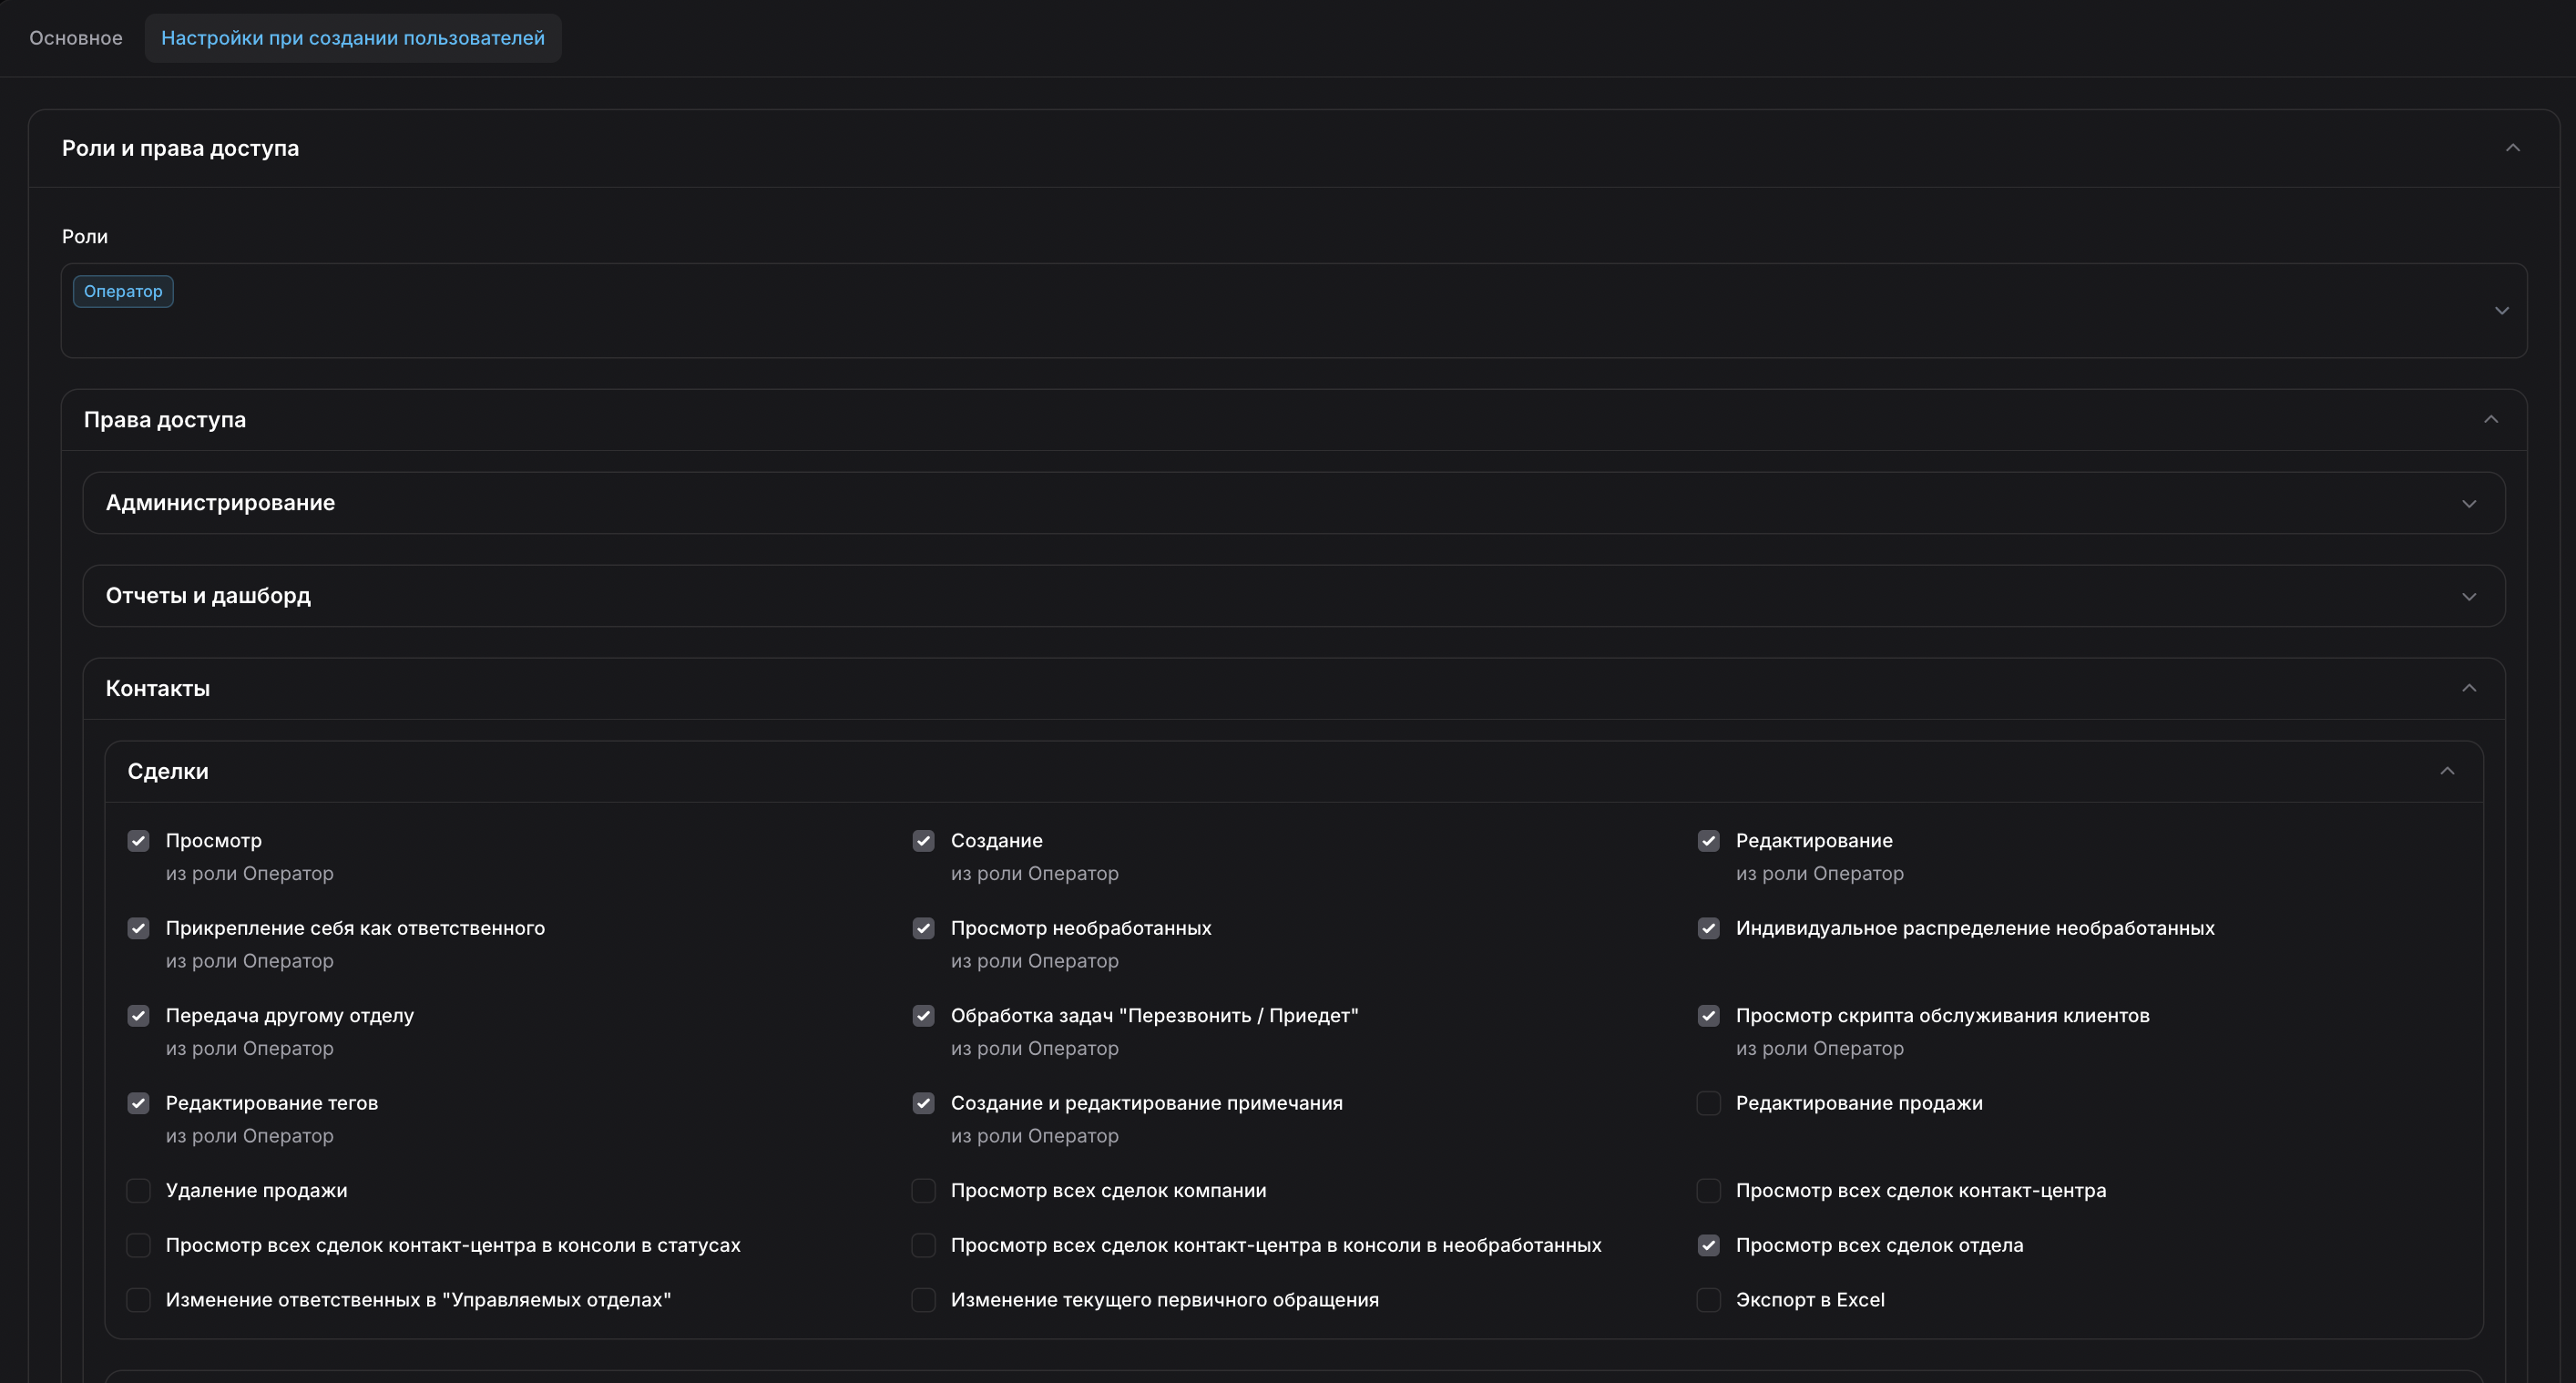Screen dimensions: 2576x1383
Task: Enable Просмотр всех сделок компании
Action: pyautogui.click(x=923, y=1190)
